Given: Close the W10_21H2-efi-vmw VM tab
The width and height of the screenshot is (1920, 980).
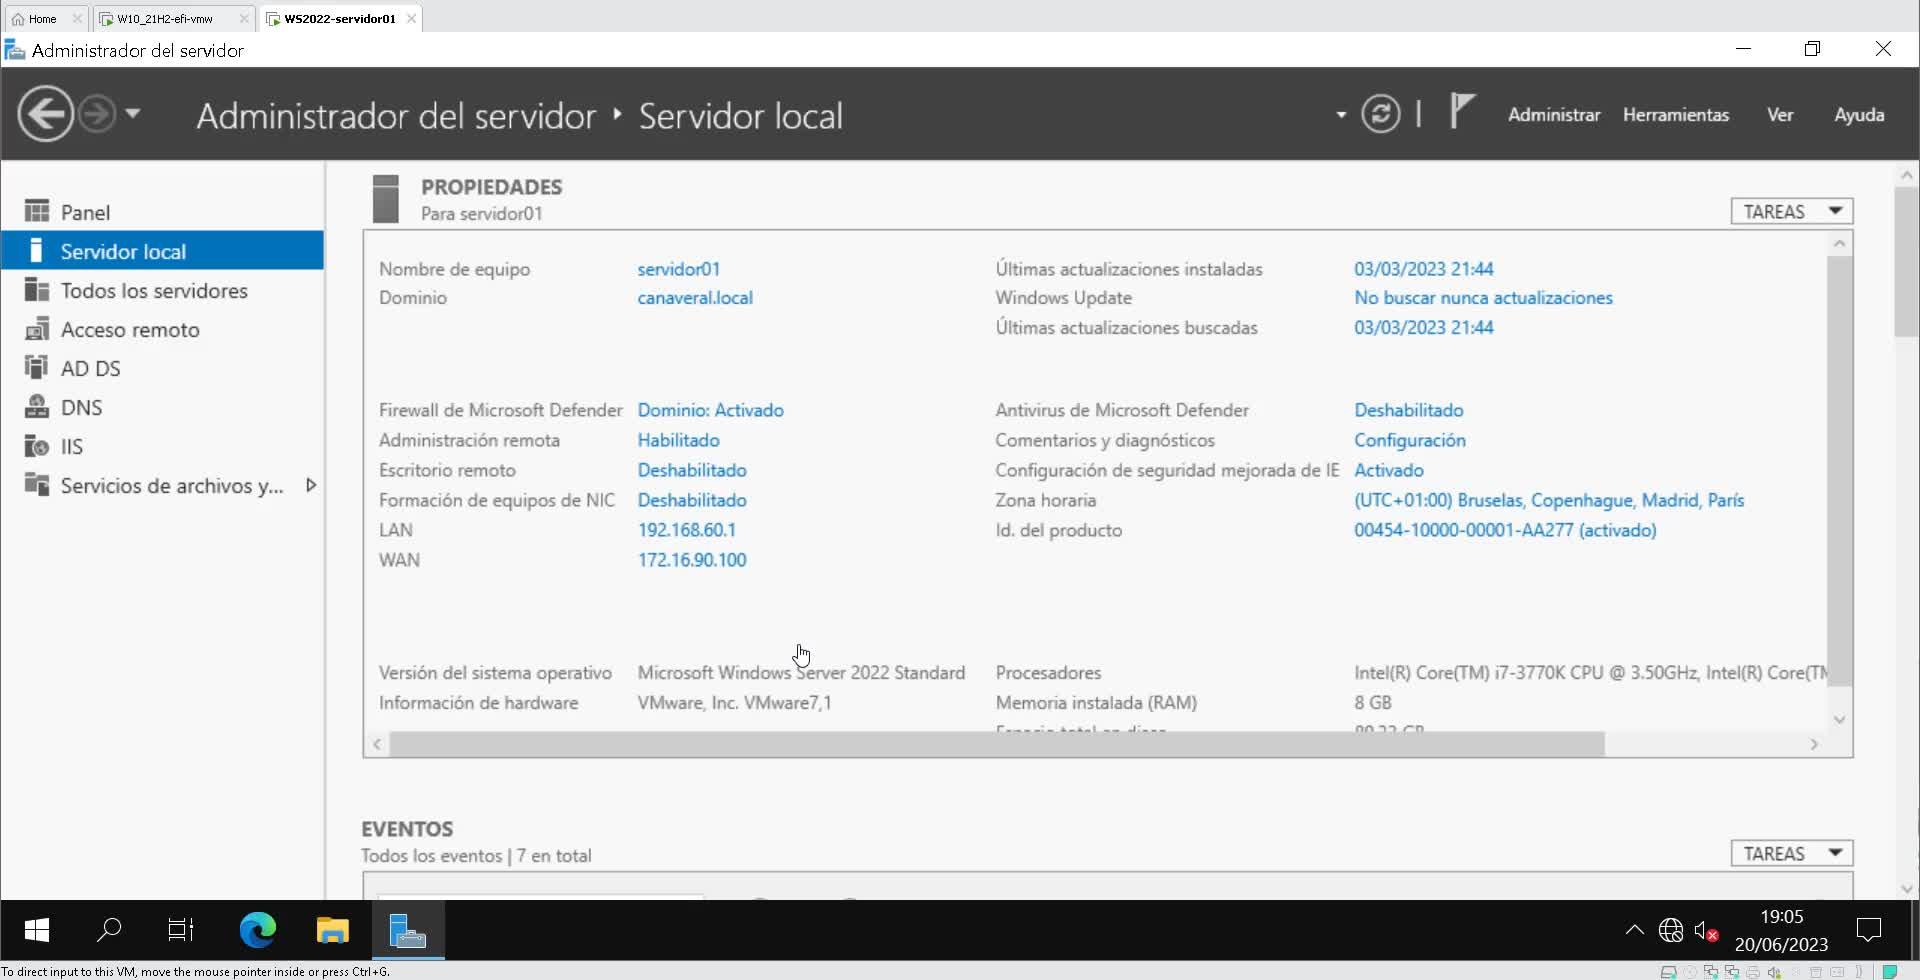Looking at the screenshot, I should coord(244,19).
